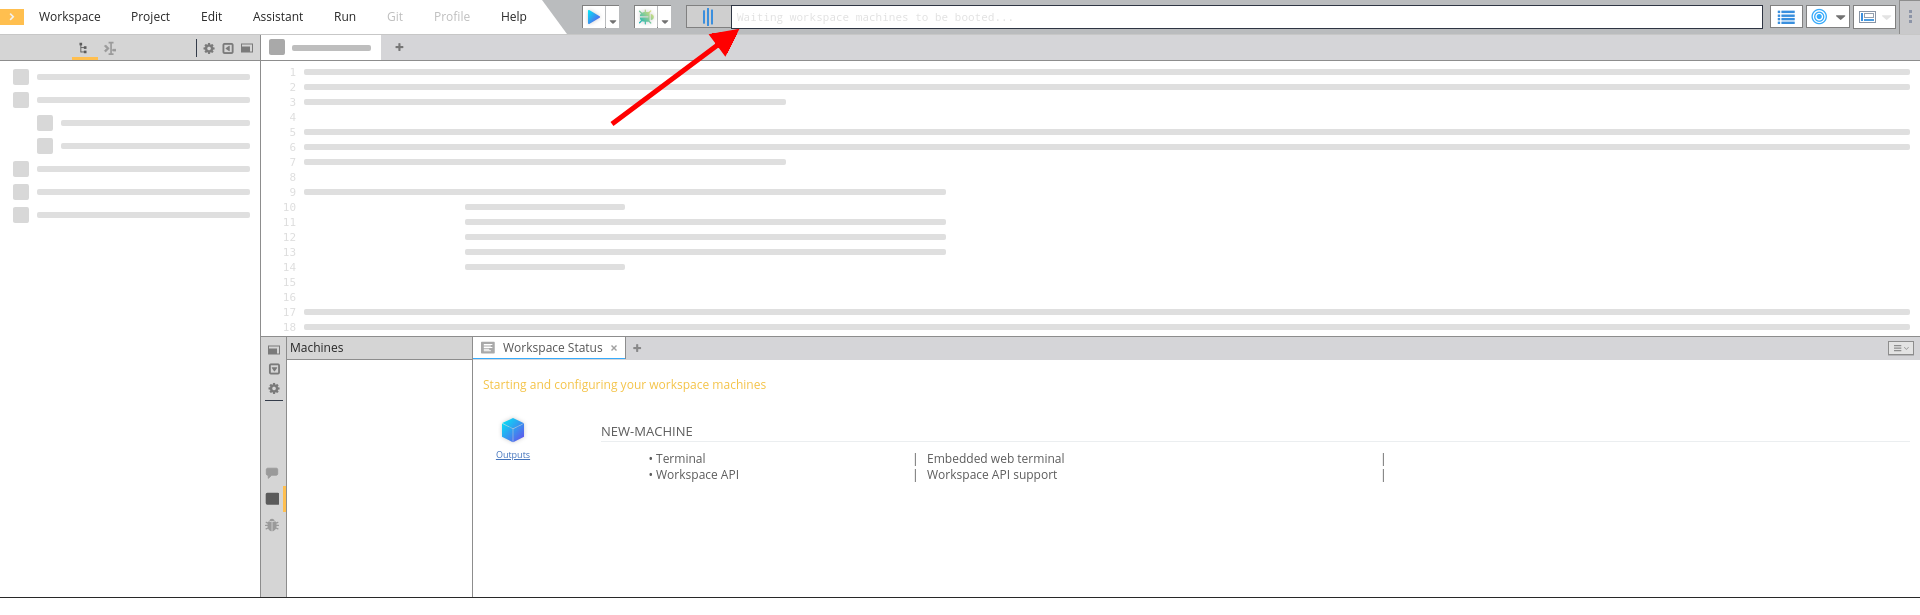
Task: Open the Debug bug sidebar icon
Action: [x=272, y=525]
